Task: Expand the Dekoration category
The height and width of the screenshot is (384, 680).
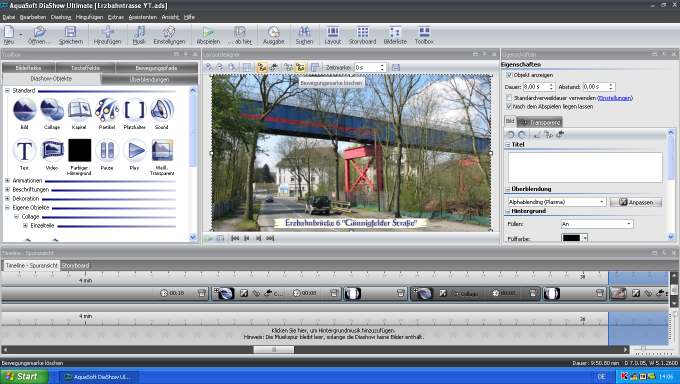Action: point(7,198)
